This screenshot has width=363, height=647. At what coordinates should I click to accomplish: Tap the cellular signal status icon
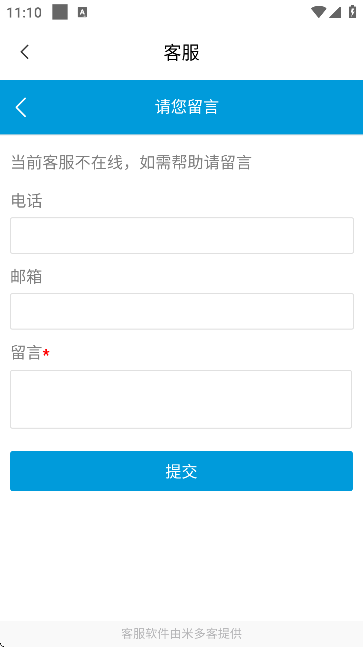pos(335,12)
